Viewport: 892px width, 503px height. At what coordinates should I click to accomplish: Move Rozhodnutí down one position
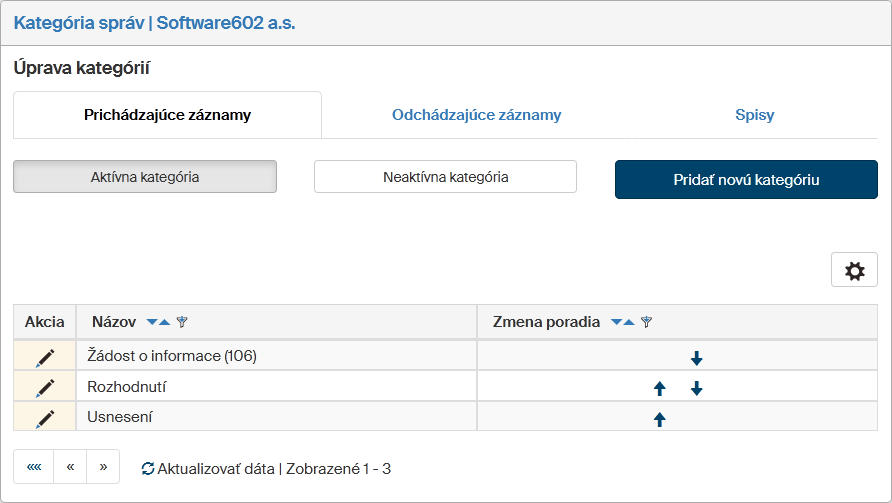pyautogui.click(x=696, y=389)
